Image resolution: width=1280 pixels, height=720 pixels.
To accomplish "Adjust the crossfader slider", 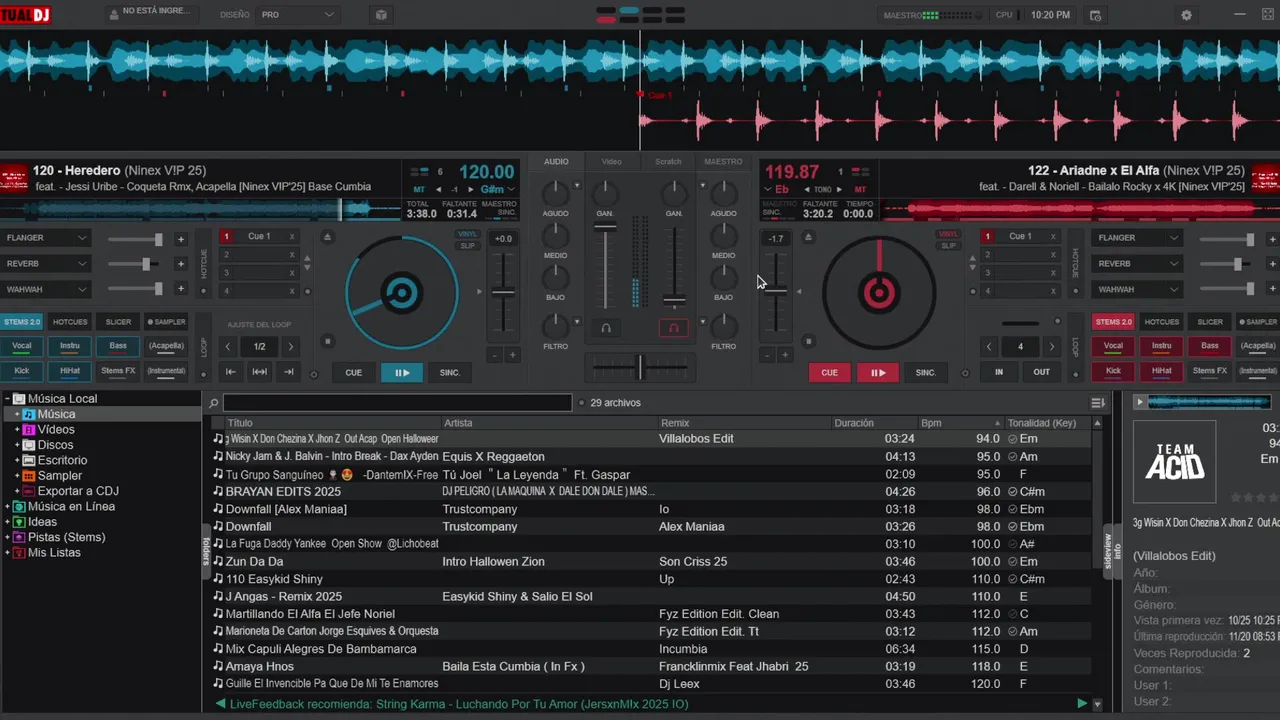I will coord(640,368).
